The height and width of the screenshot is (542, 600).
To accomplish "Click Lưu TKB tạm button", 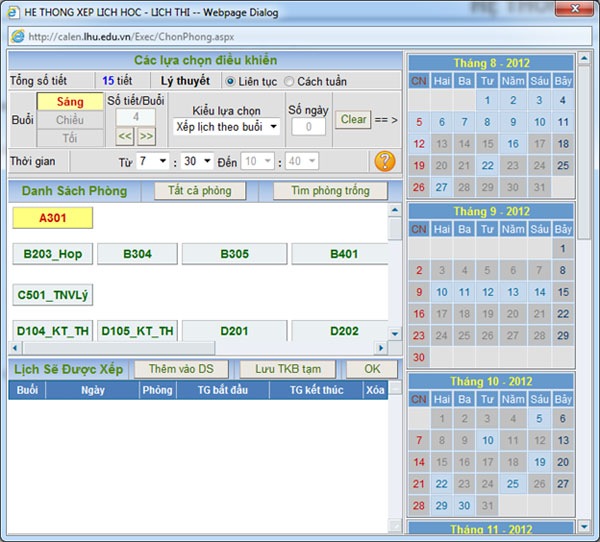I will pos(287,369).
